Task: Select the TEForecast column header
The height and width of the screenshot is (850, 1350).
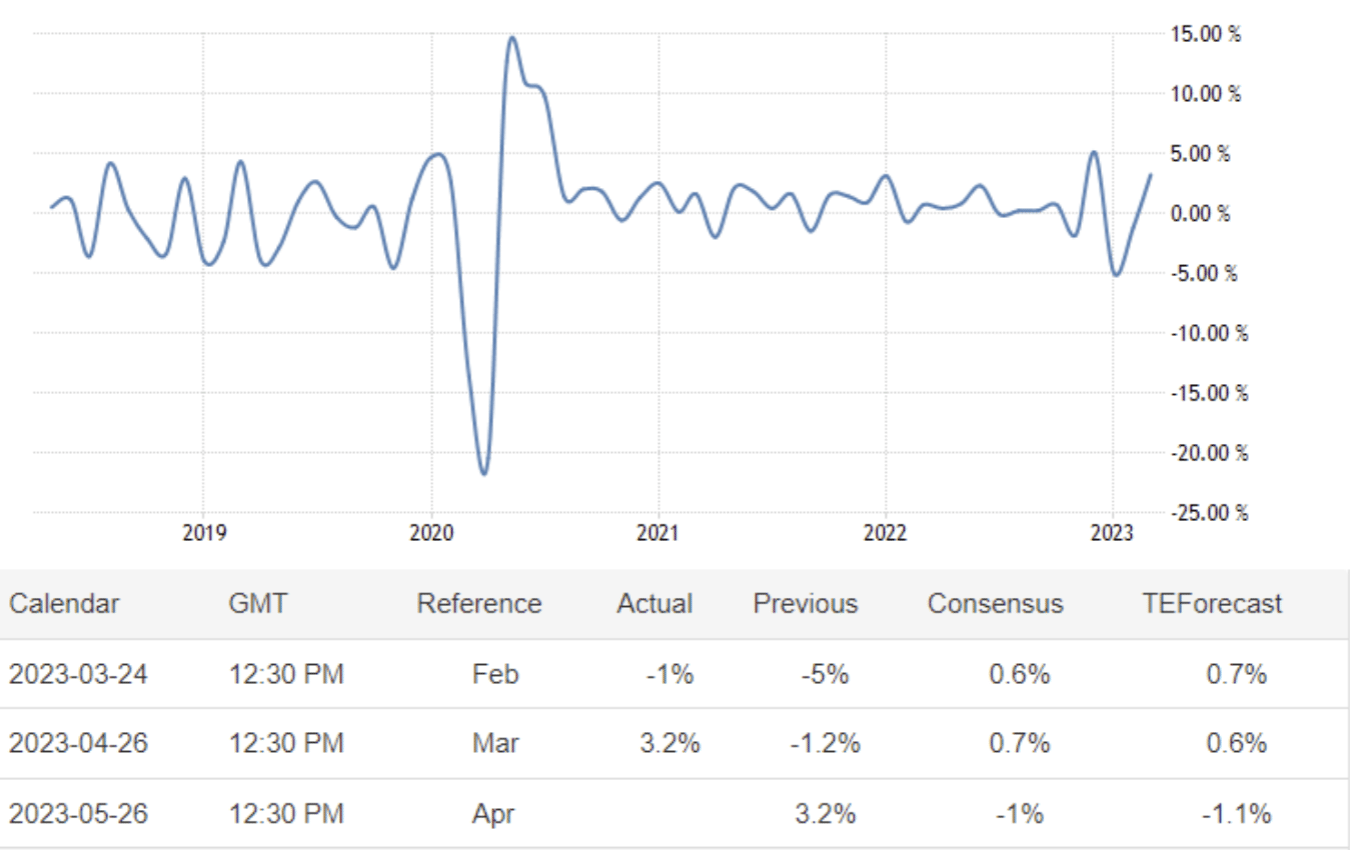Action: point(1212,604)
